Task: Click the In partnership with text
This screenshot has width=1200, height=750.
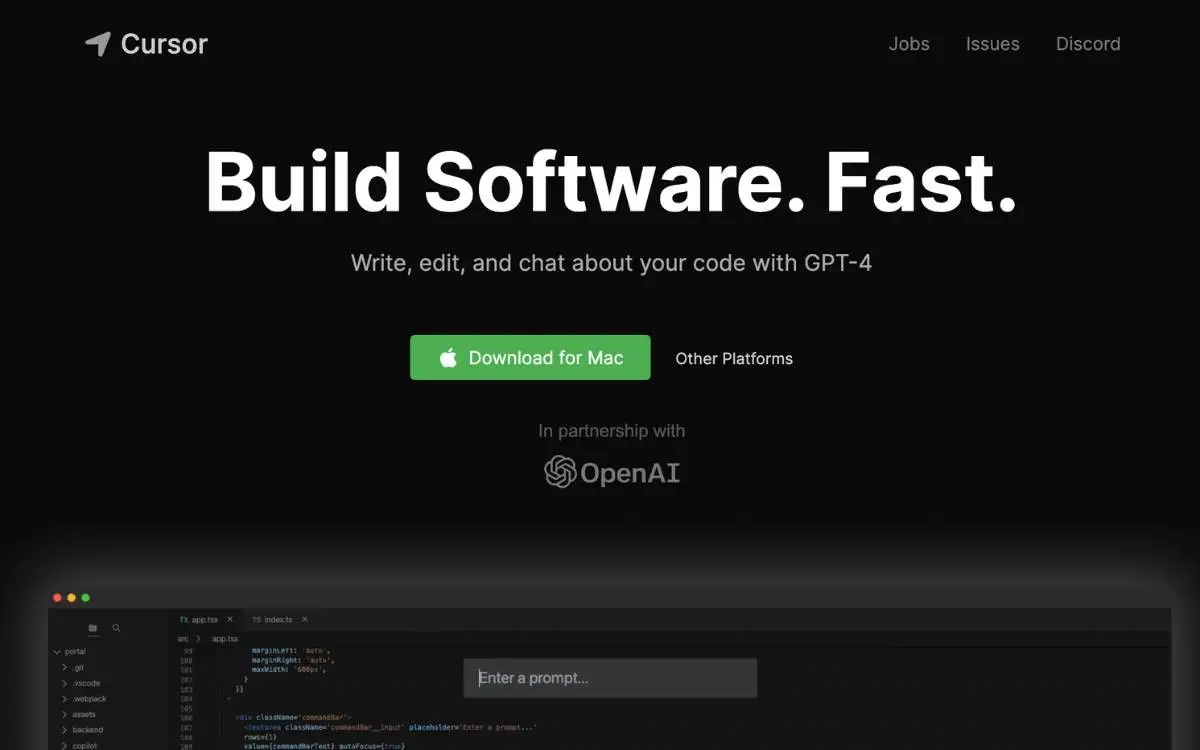Action: (611, 431)
